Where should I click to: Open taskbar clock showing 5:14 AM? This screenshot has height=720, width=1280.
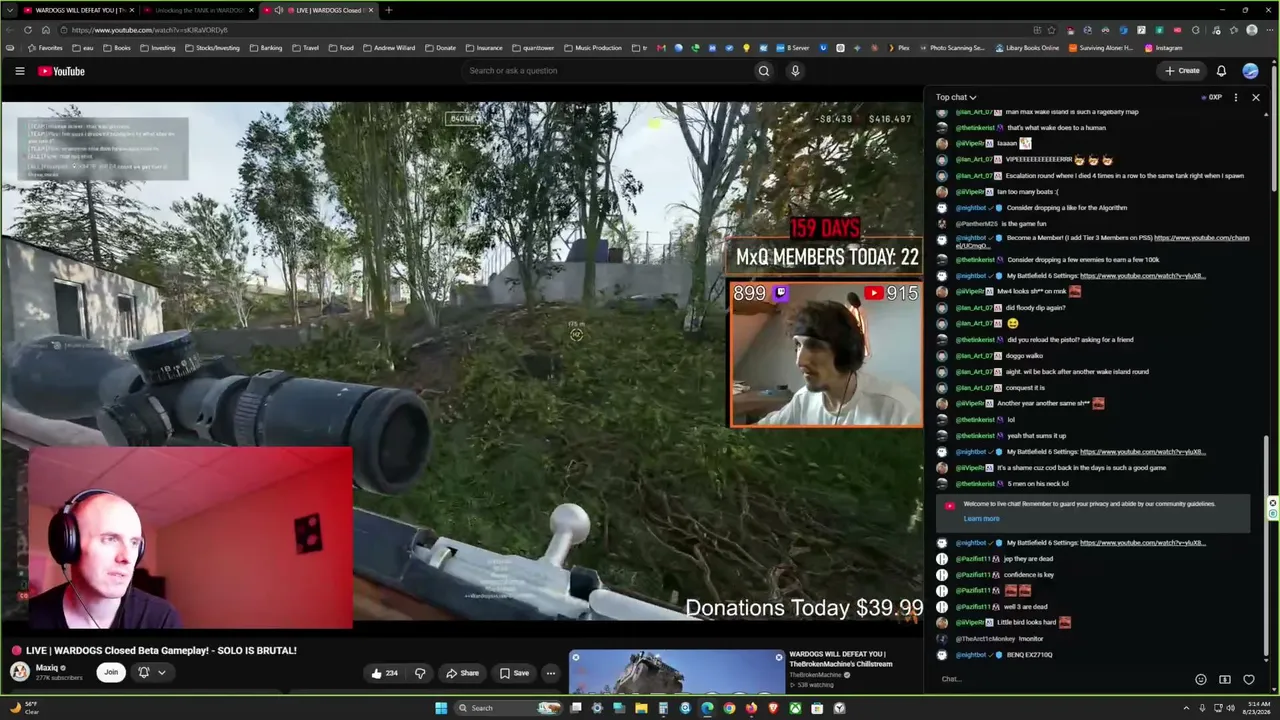point(1259,708)
